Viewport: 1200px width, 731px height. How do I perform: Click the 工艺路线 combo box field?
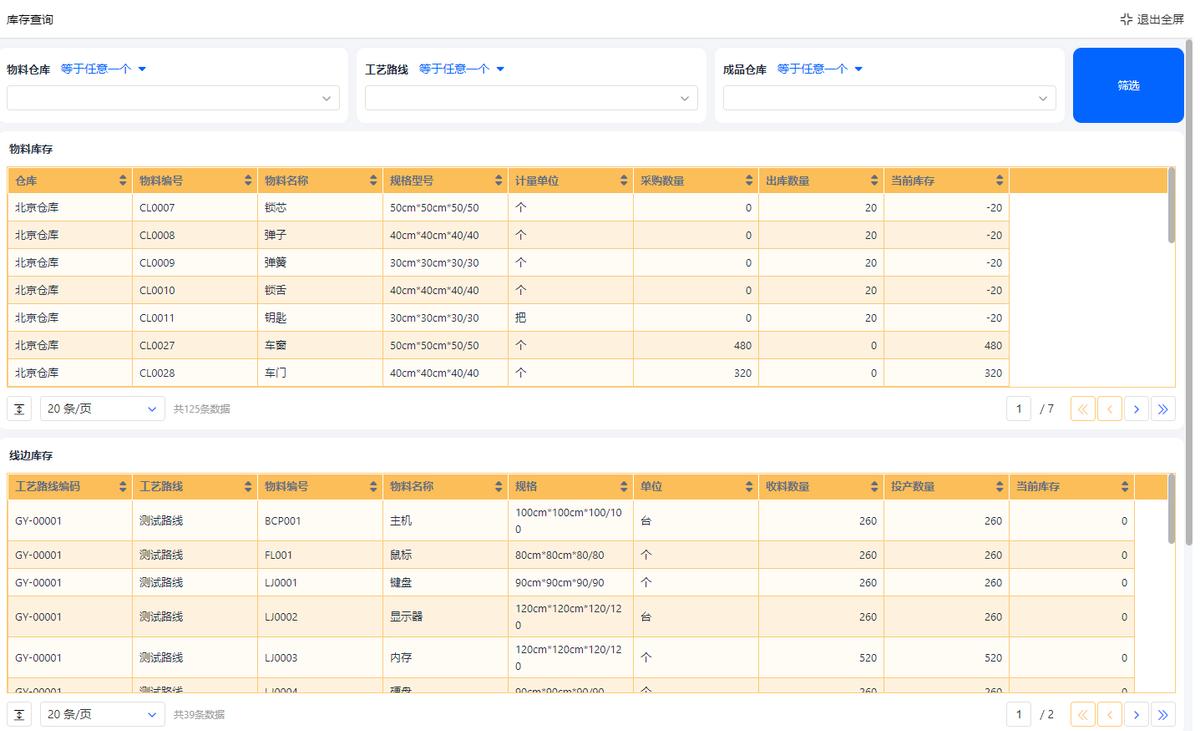coord(531,98)
